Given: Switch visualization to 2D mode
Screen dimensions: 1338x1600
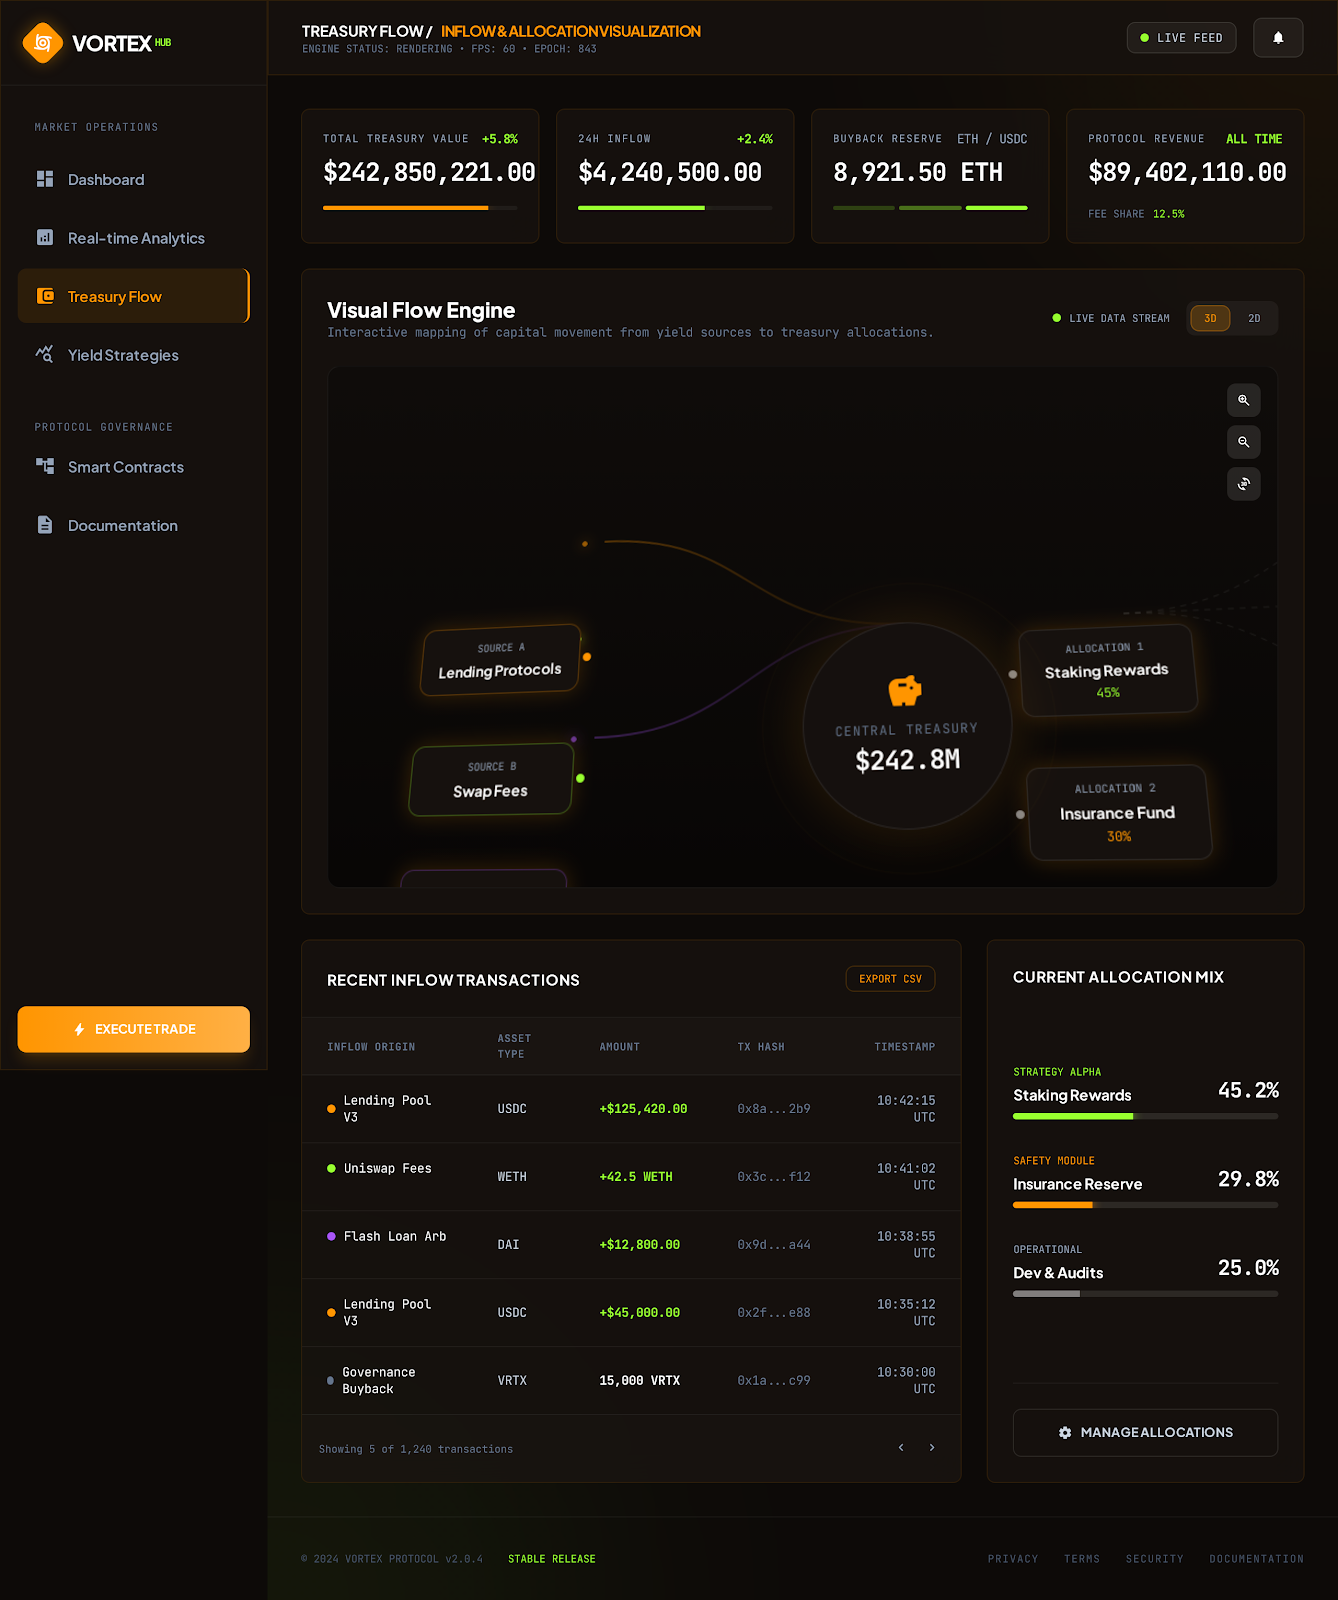Looking at the screenshot, I should 1254,318.
